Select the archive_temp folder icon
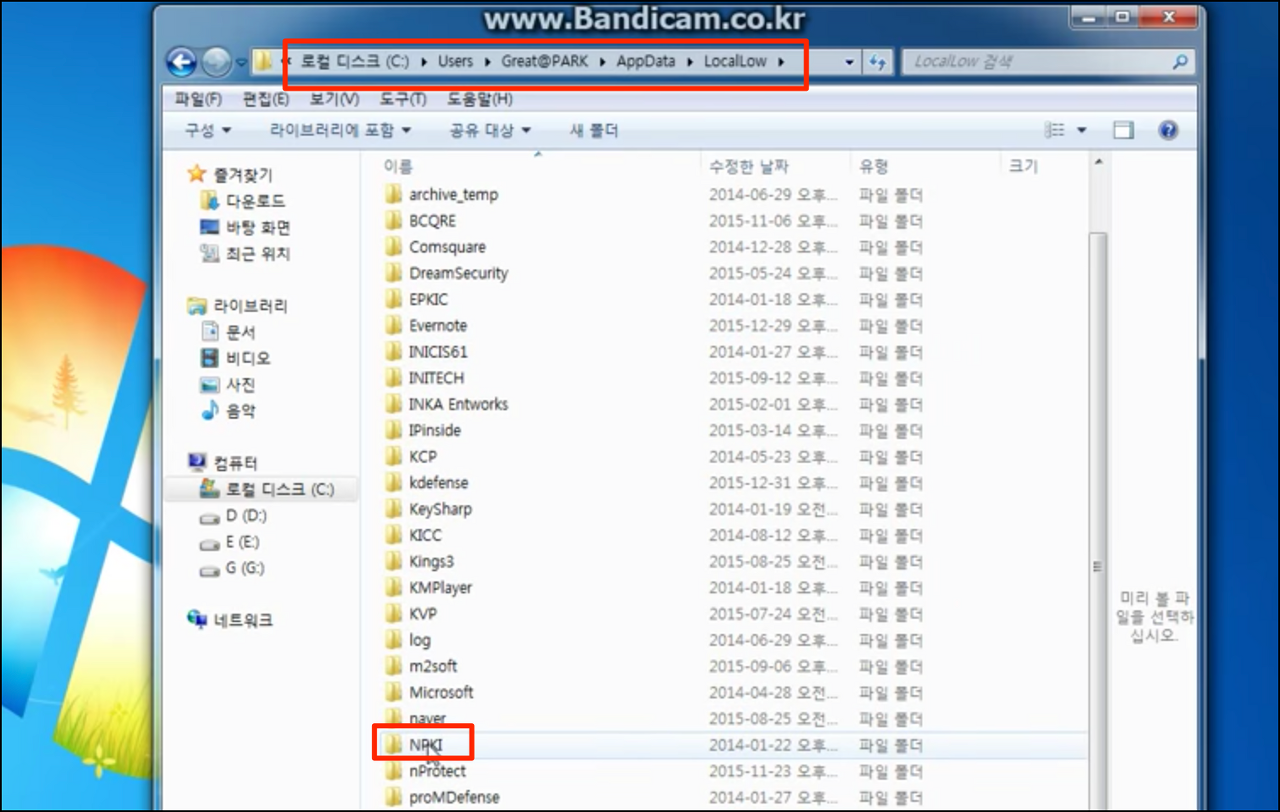This screenshot has height=812, width=1280. [393, 194]
